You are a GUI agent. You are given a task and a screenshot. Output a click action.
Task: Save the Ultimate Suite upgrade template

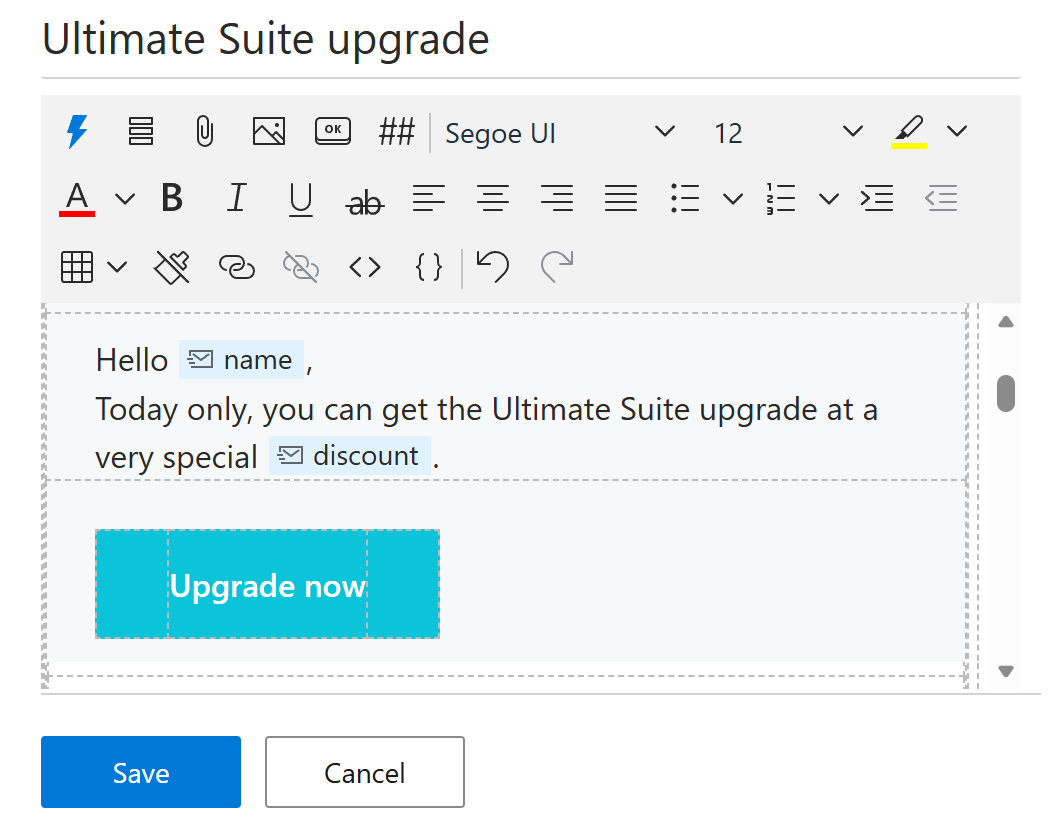[x=140, y=772]
